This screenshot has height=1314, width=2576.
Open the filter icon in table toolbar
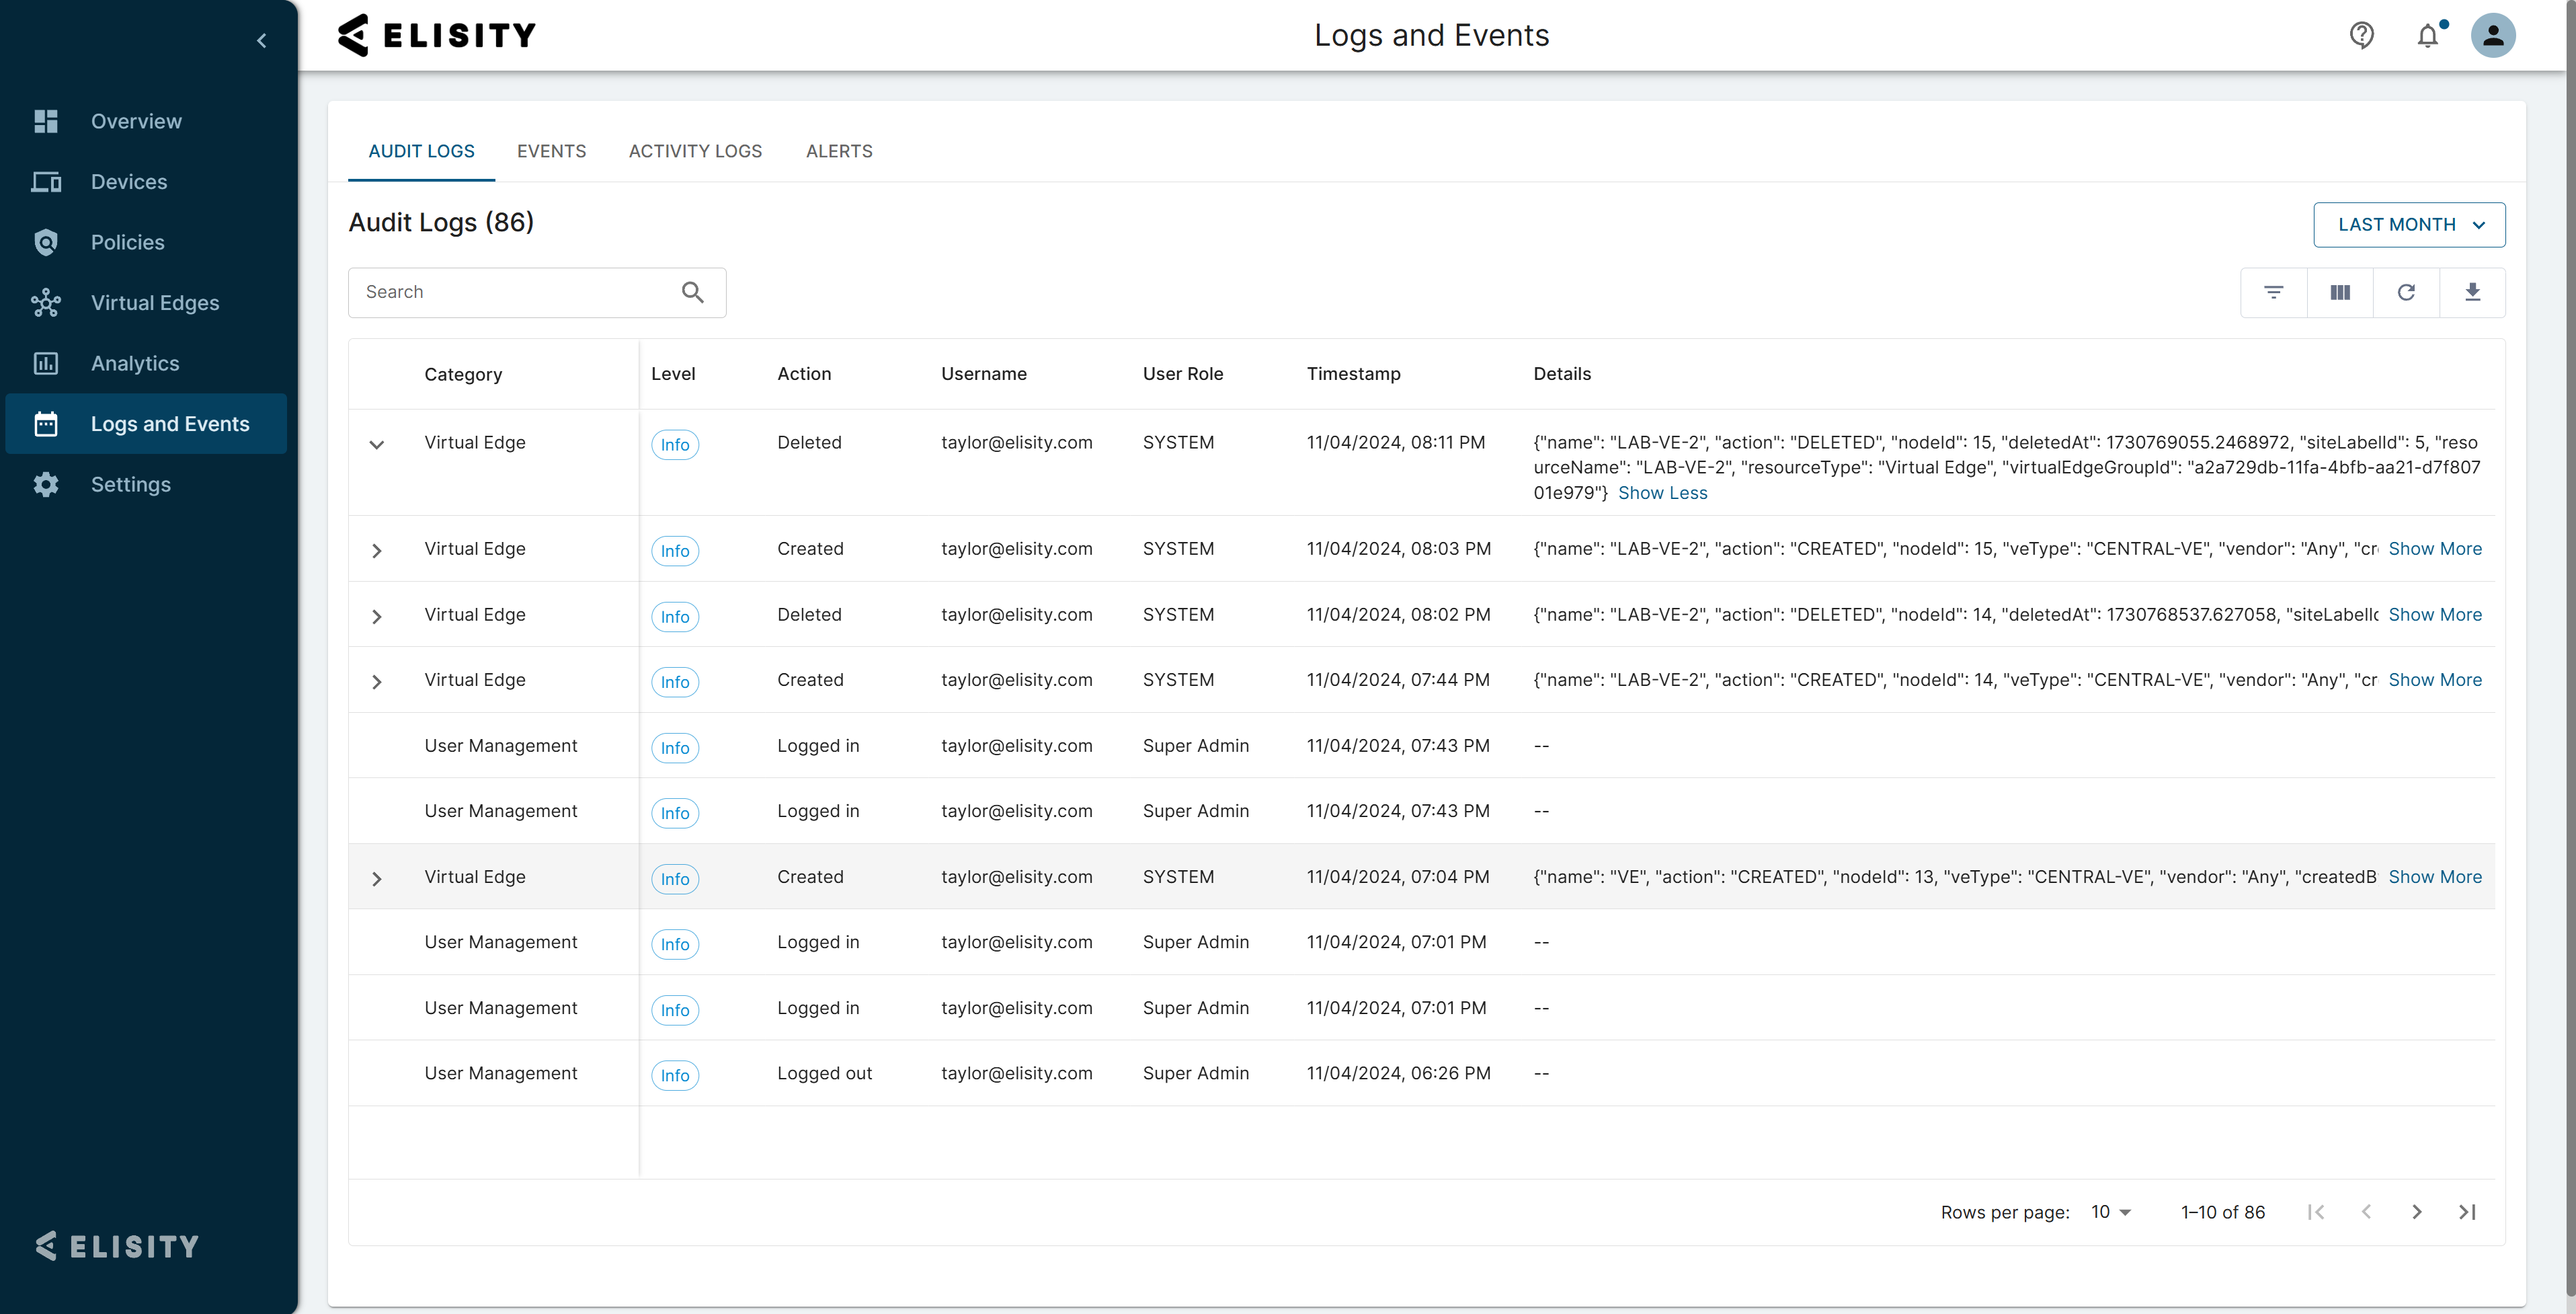[2273, 292]
